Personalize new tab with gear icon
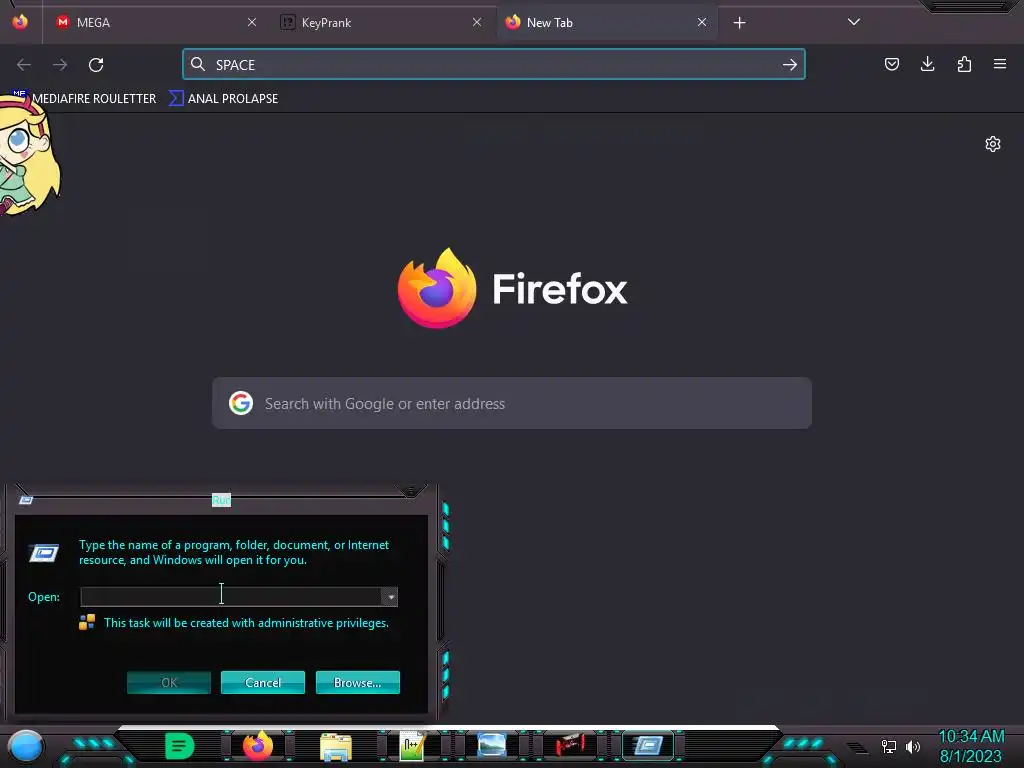The width and height of the screenshot is (1024, 768). (993, 144)
